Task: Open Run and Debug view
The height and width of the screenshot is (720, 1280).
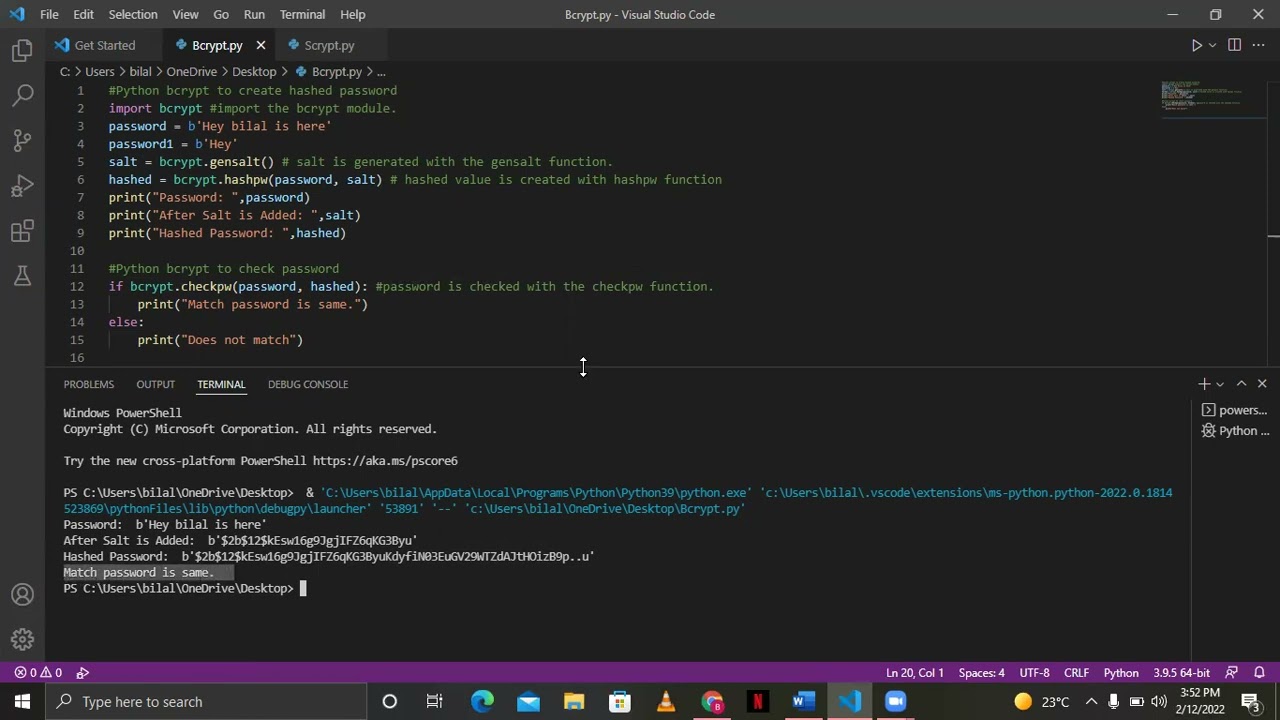Action: (22, 186)
